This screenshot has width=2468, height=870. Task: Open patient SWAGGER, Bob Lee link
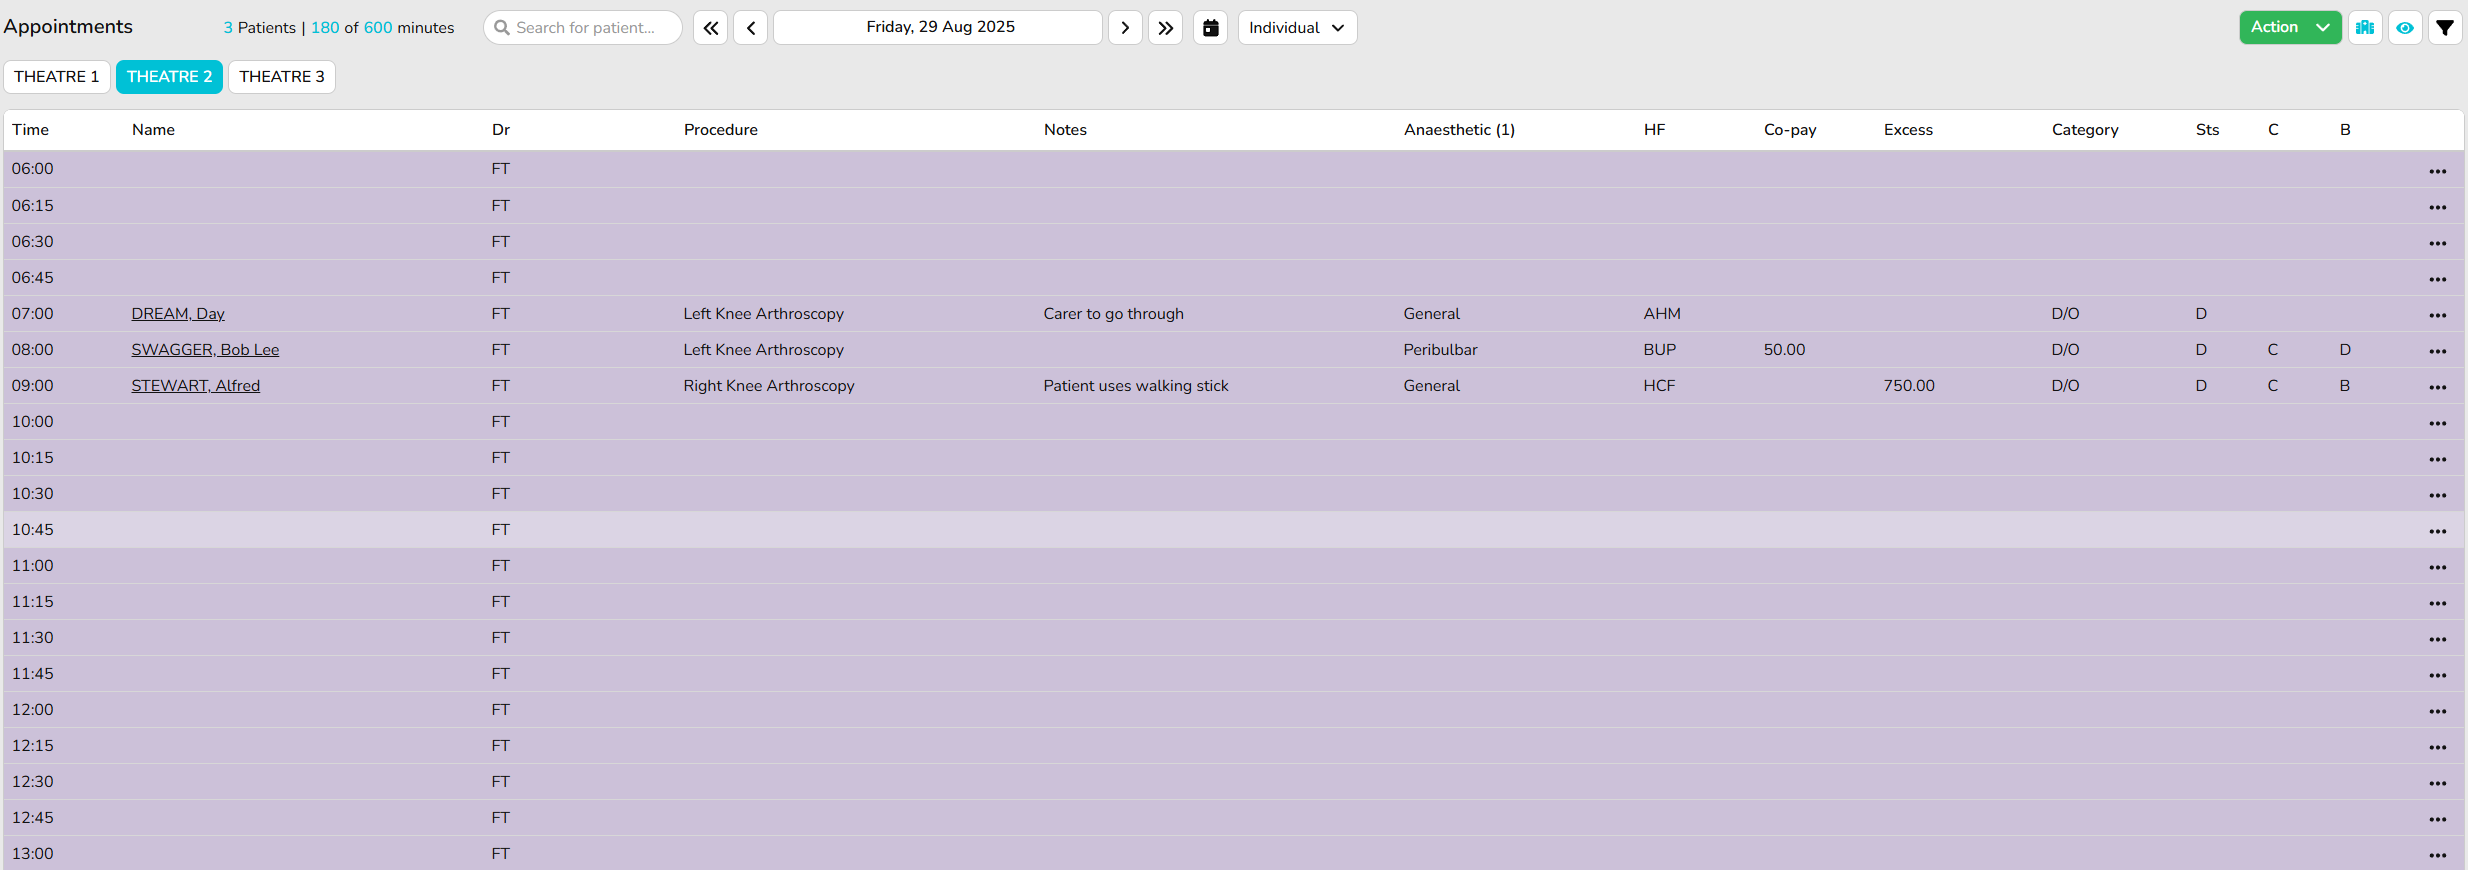[x=205, y=350]
